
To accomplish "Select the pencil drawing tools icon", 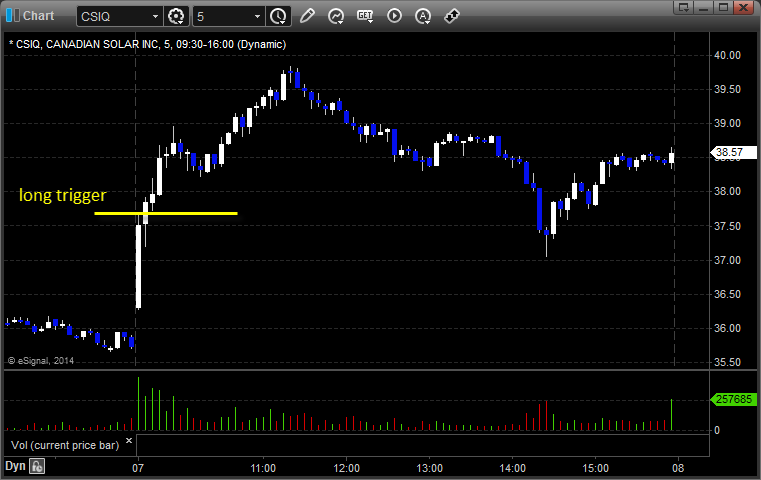I will click(x=307, y=16).
